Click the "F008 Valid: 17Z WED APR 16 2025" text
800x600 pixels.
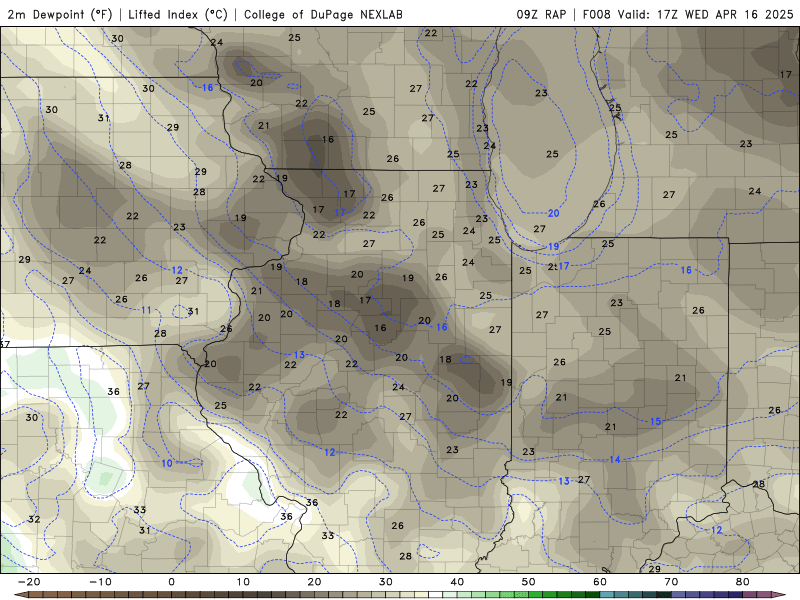tap(688, 14)
